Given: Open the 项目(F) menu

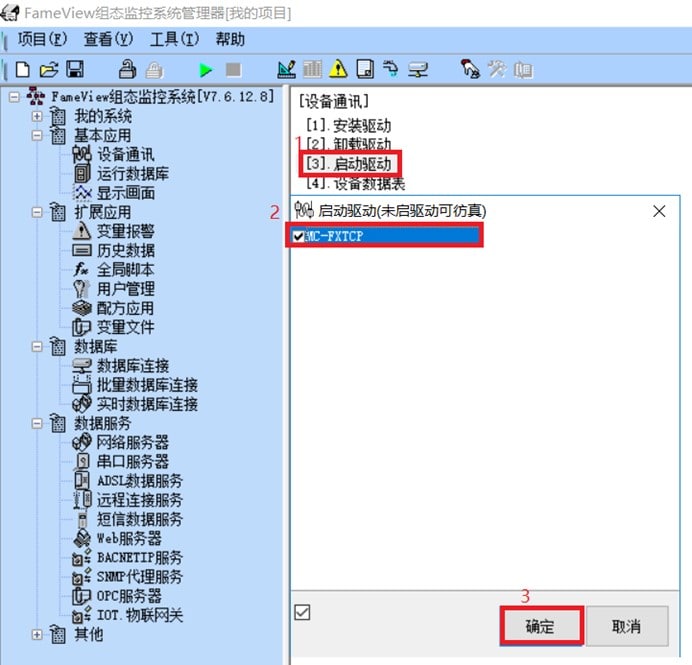Looking at the screenshot, I should click(42, 39).
